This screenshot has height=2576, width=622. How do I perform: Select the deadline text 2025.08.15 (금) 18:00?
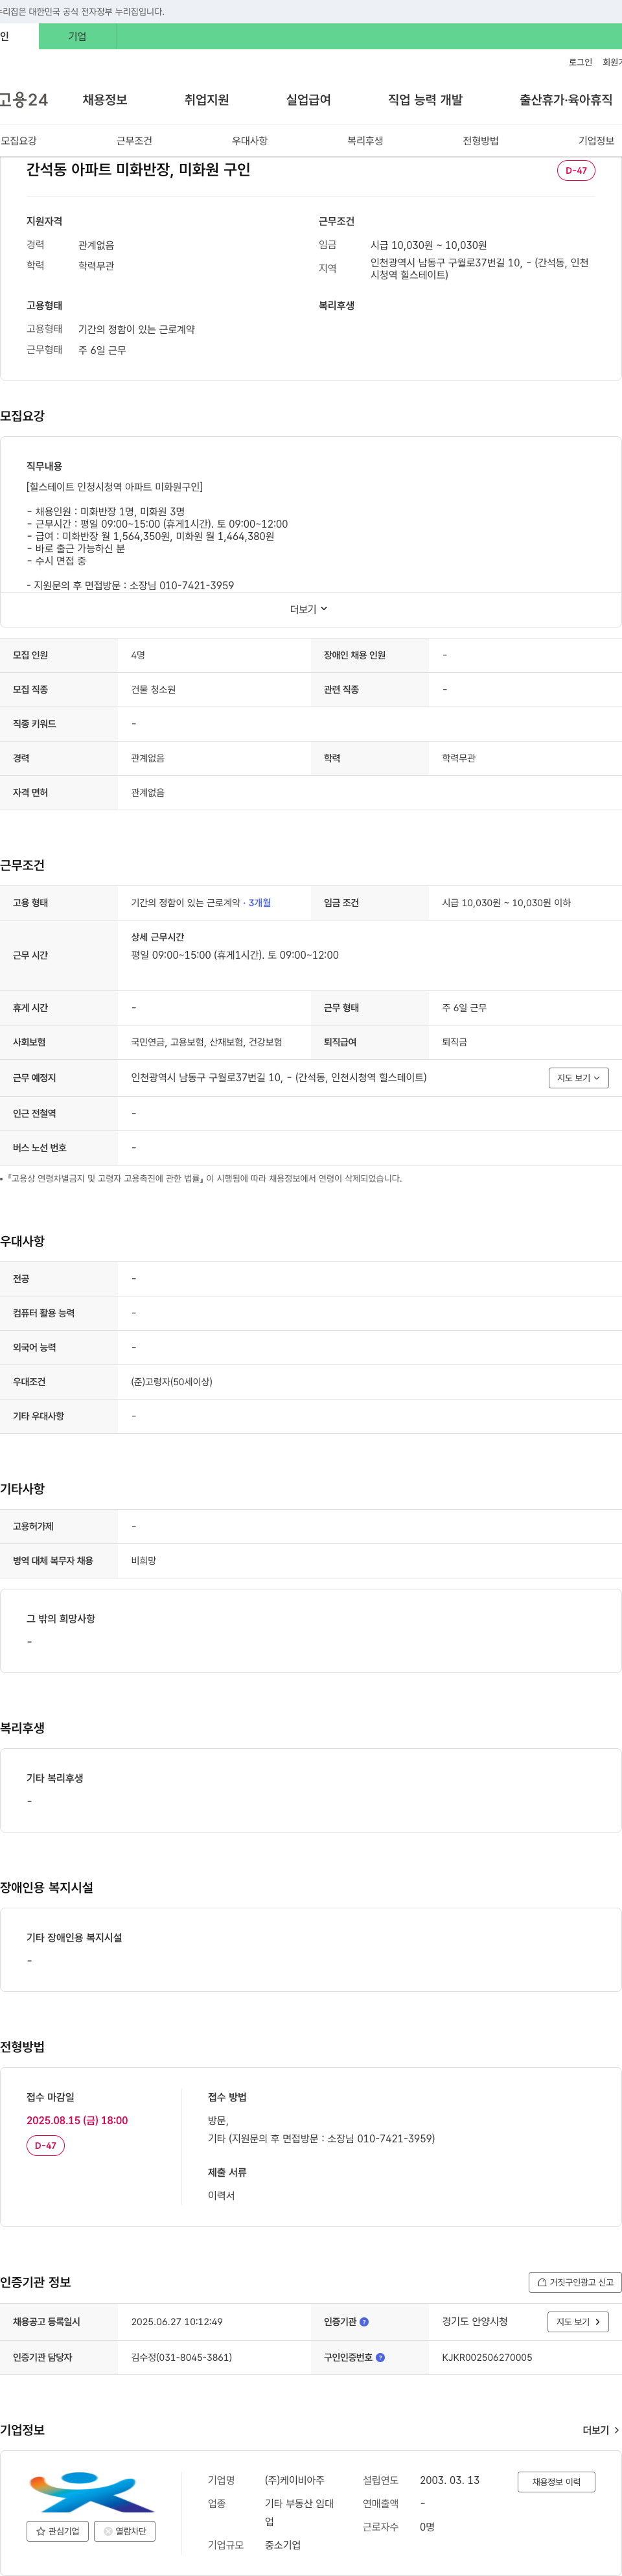coord(77,2120)
